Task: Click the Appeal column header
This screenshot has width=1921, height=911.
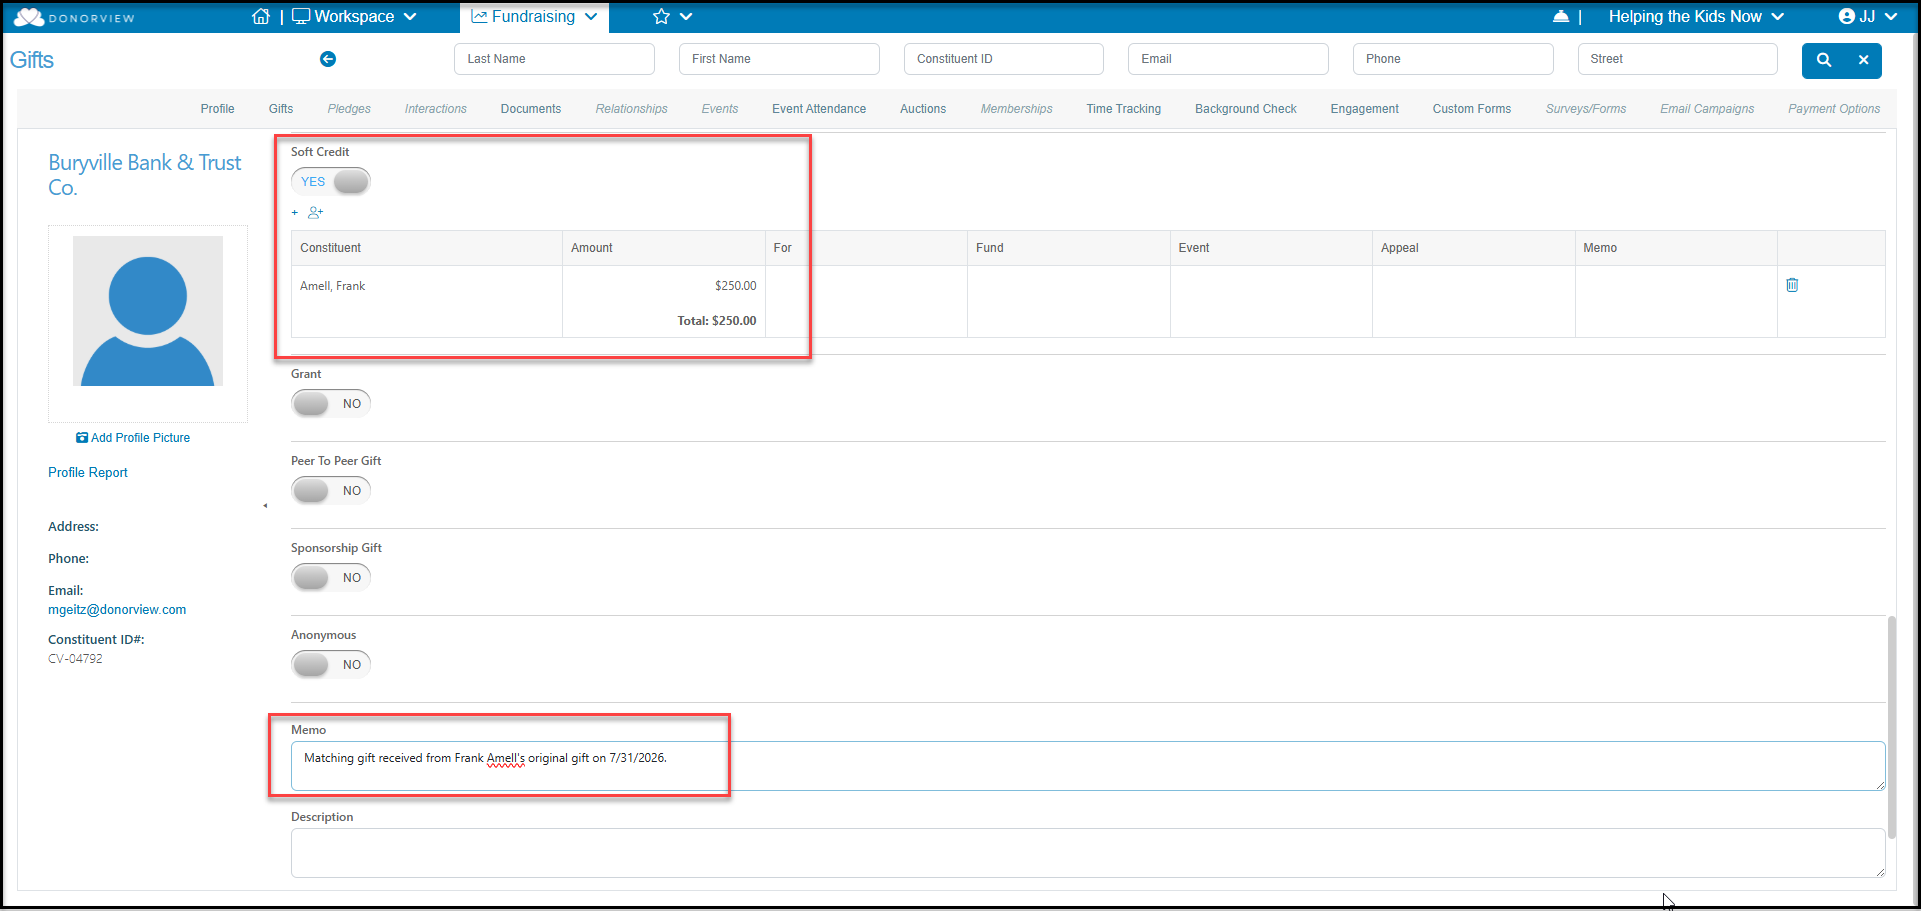Action: pos(1474,248)
